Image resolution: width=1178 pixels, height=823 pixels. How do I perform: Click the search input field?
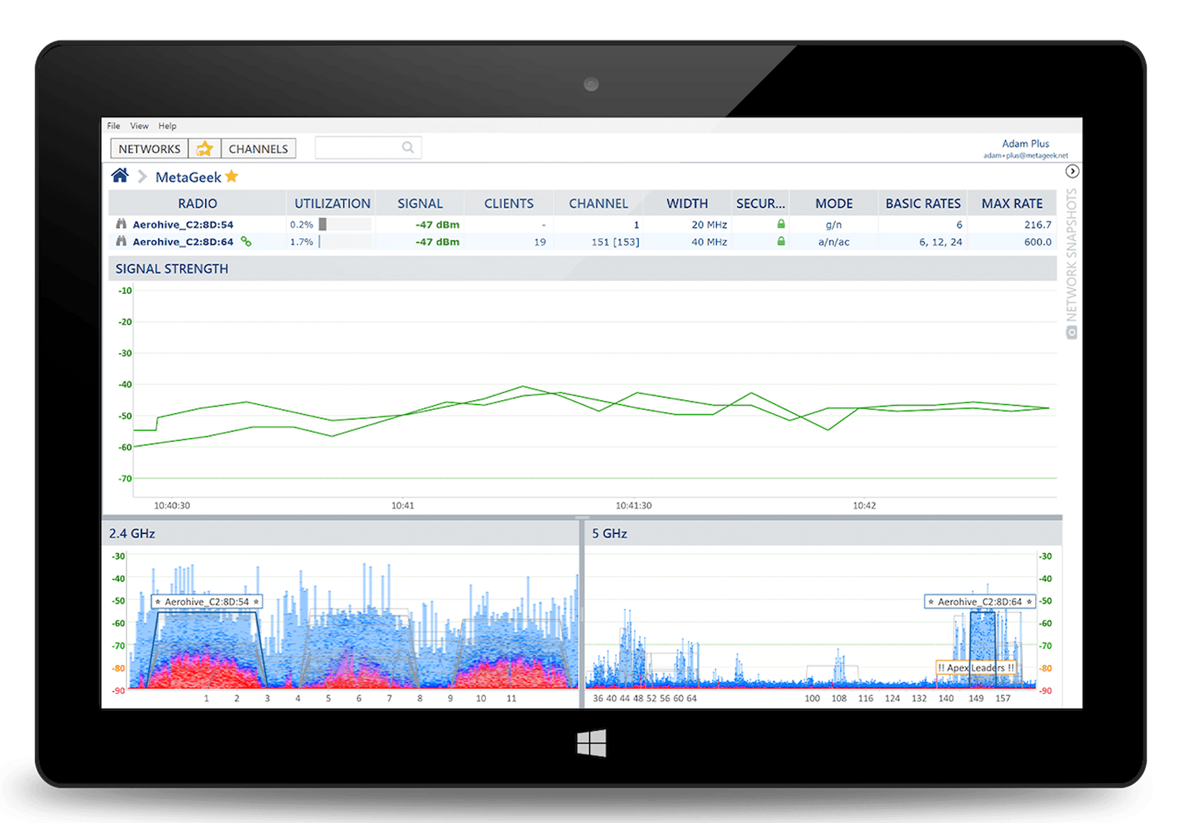click(367, 147)
